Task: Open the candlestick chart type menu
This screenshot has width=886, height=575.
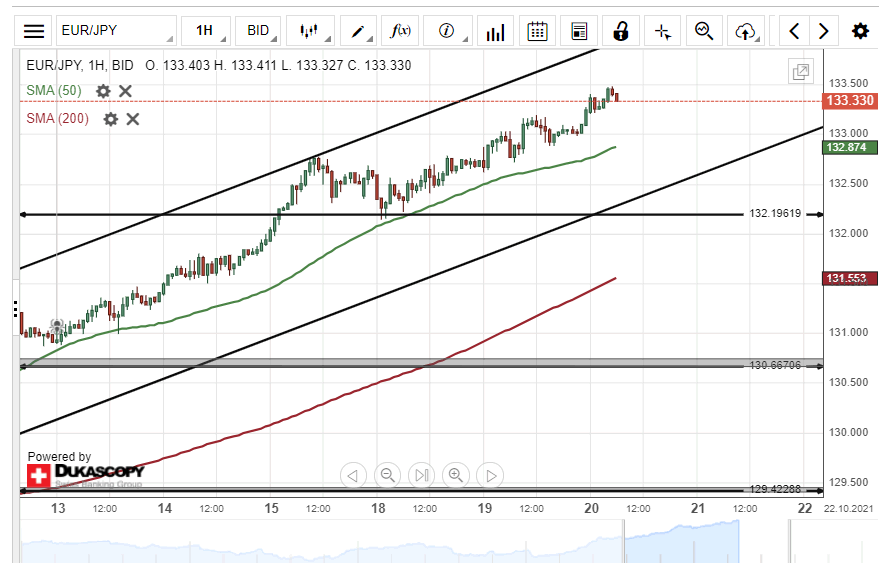Action: coord(311,31)
